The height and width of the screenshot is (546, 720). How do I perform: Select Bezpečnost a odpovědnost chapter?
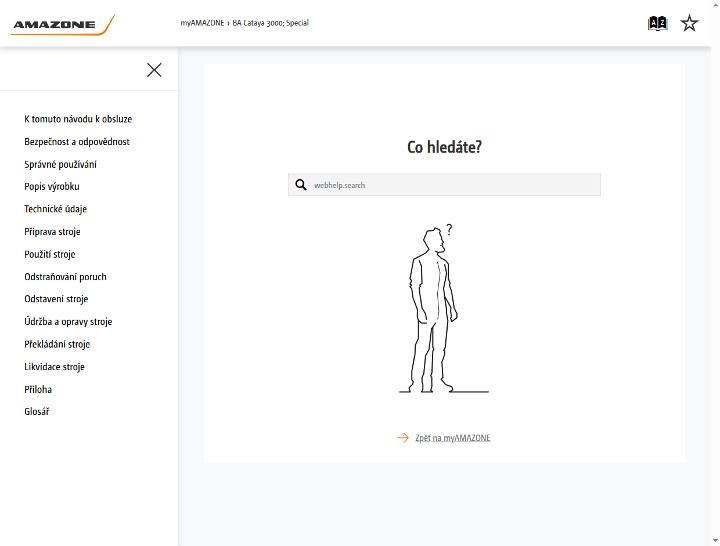(x=77, y=141)
